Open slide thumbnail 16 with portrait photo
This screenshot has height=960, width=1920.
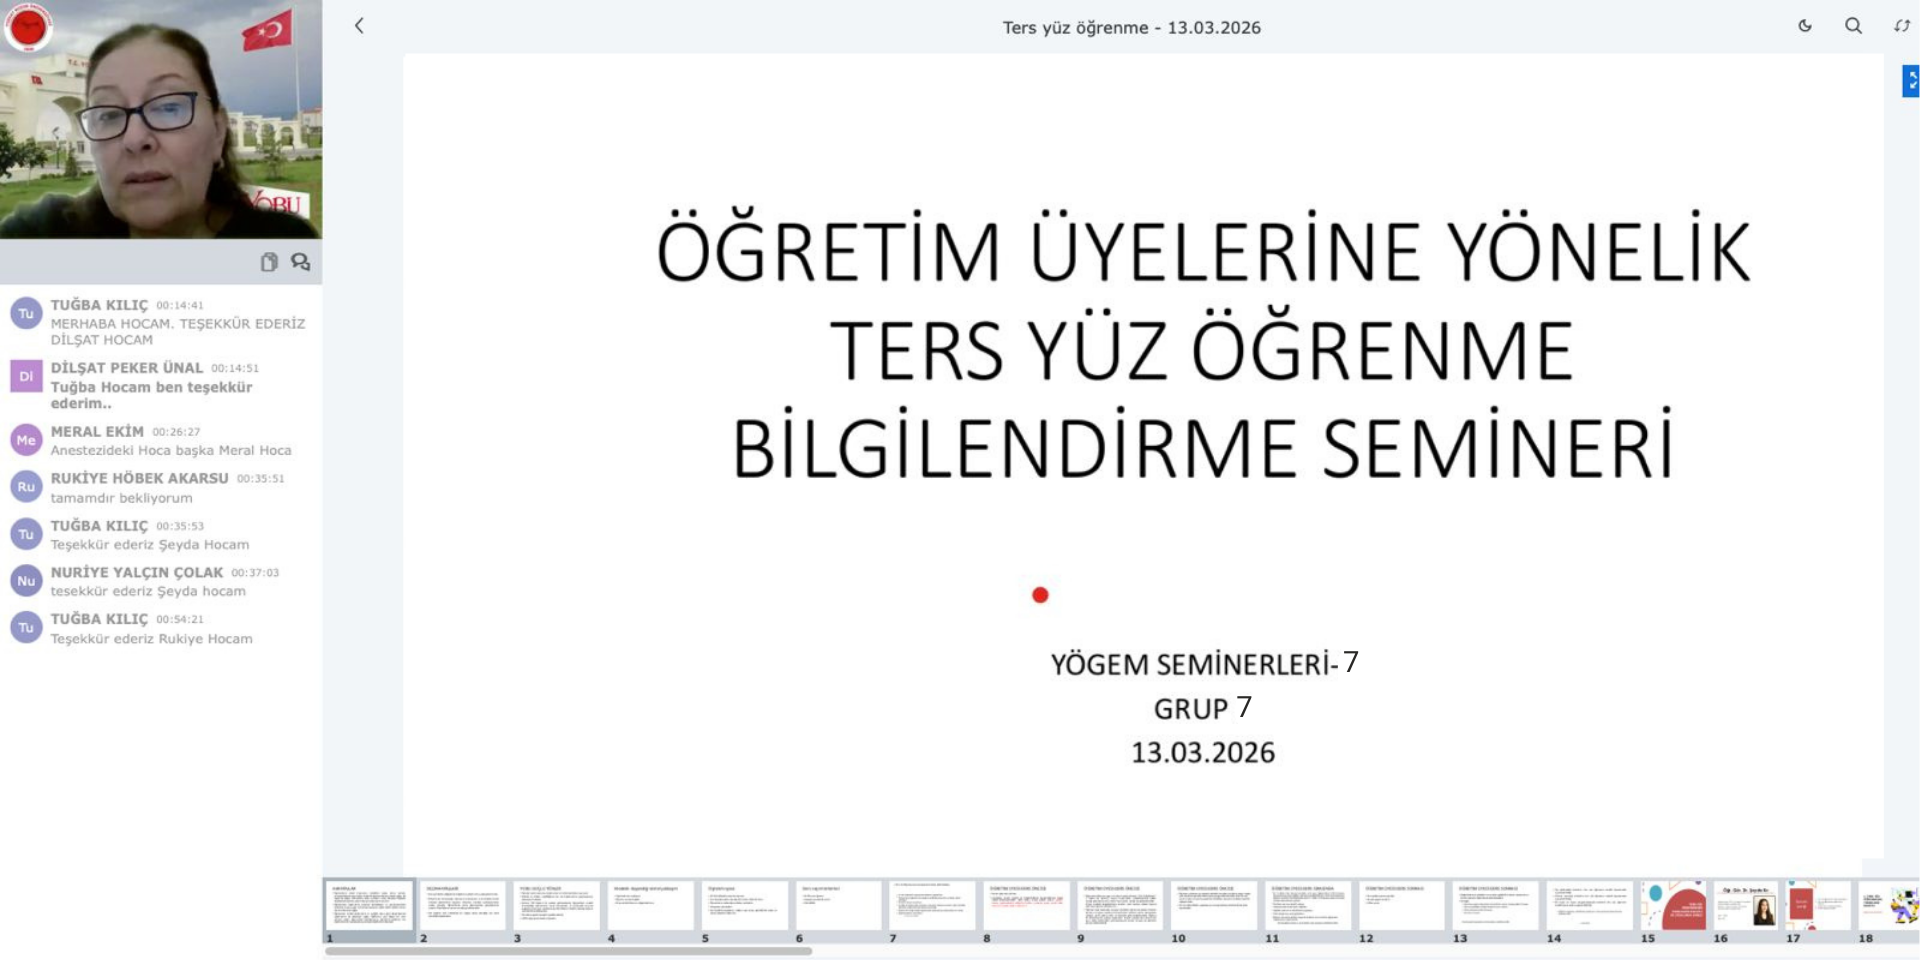point(1747,906)
